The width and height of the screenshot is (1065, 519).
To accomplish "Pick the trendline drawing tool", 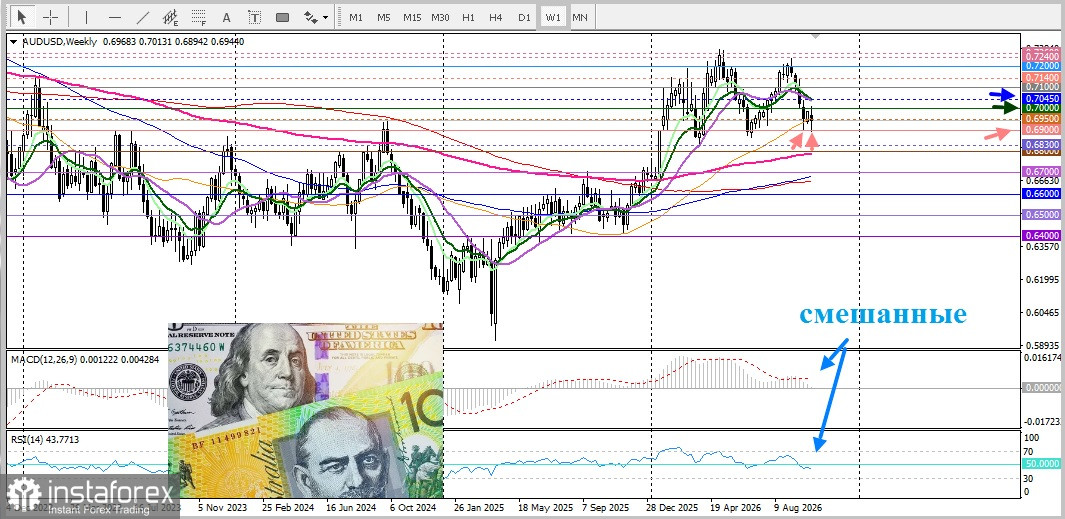I will pos(143,16).
